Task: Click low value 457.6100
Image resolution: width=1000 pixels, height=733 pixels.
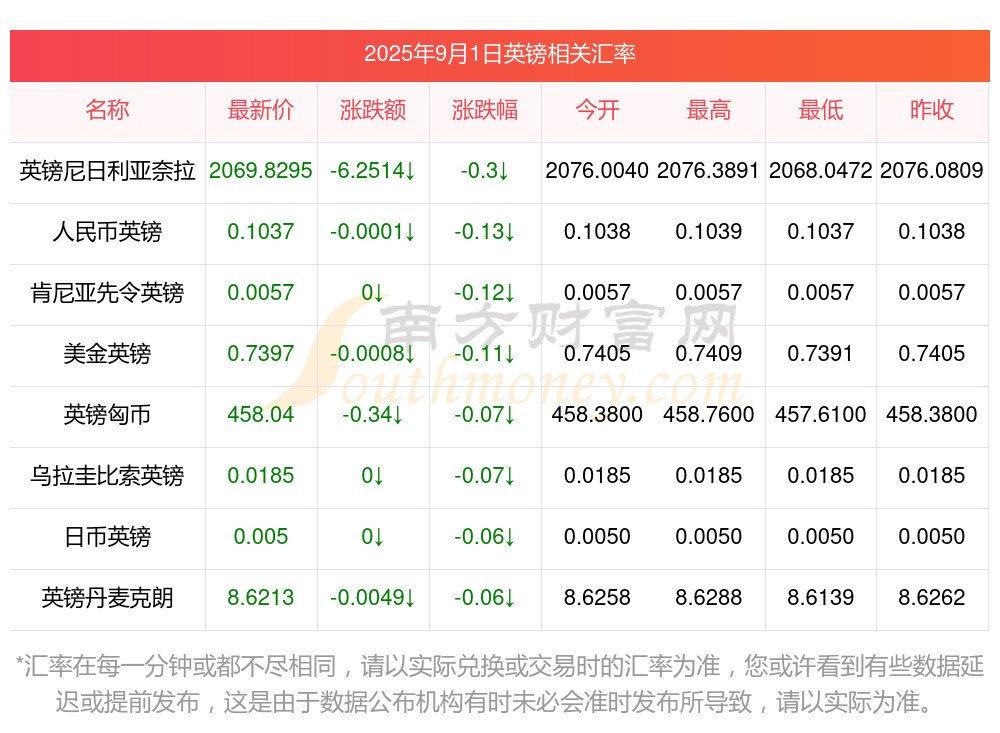Action: (821, 415)
